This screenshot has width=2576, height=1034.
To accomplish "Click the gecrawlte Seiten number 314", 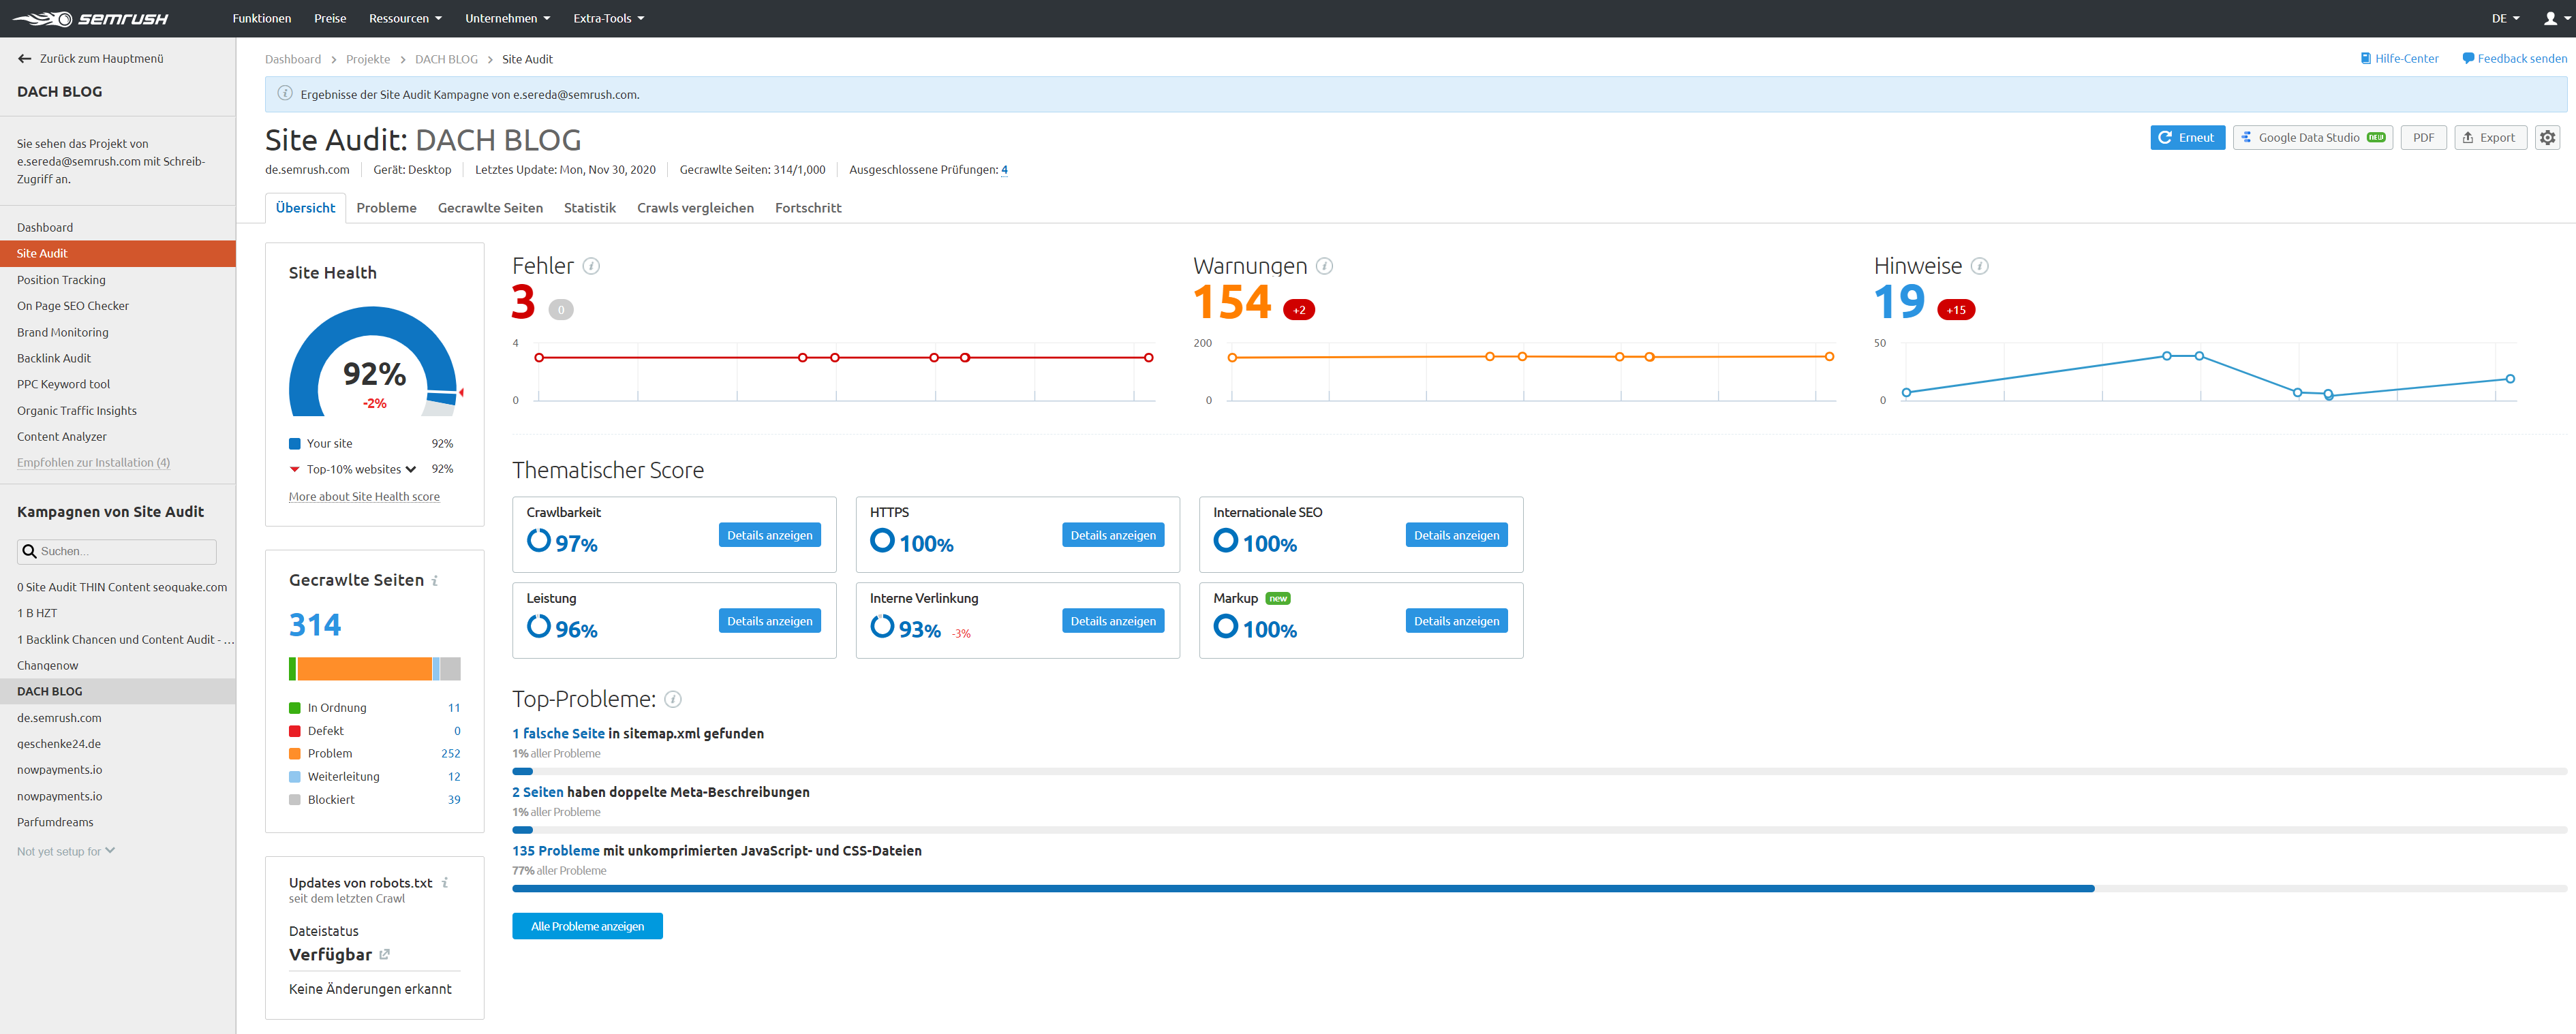I will click(x=315, y=625).
